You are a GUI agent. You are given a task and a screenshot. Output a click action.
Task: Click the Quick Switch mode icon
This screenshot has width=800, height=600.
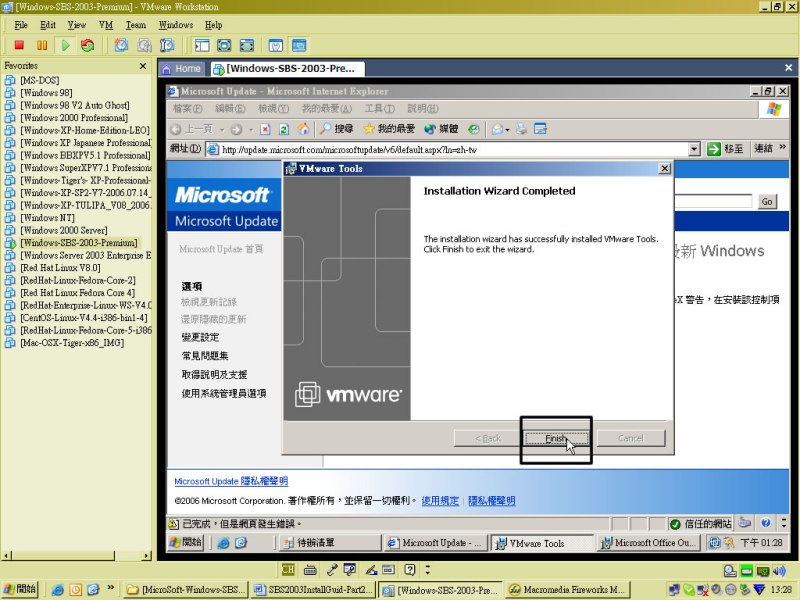click(246, 45)
